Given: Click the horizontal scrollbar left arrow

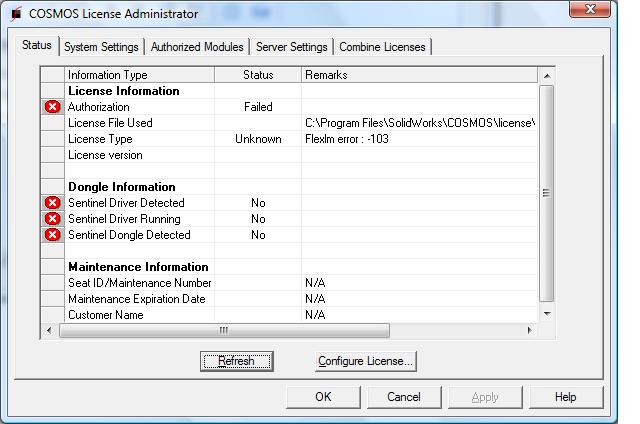Looking at the screenshot, I should point(49,330).
